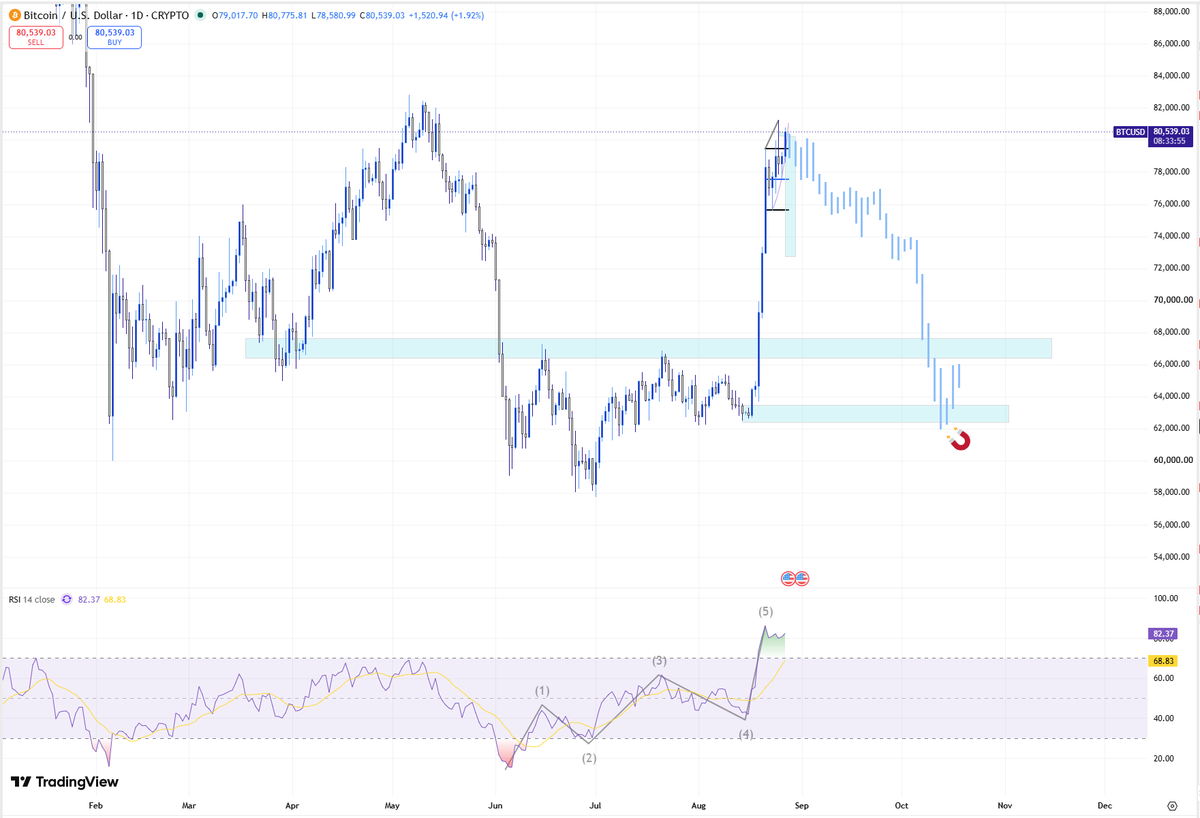The width and height of the screenshot is (1200, 818).
Task: Open chart settings gear at bottom right
Action: 1171,804
